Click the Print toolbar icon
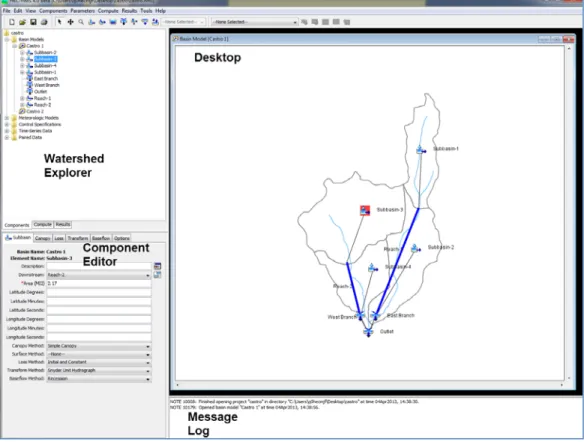 pyautogui.click(x=44, y=22)
